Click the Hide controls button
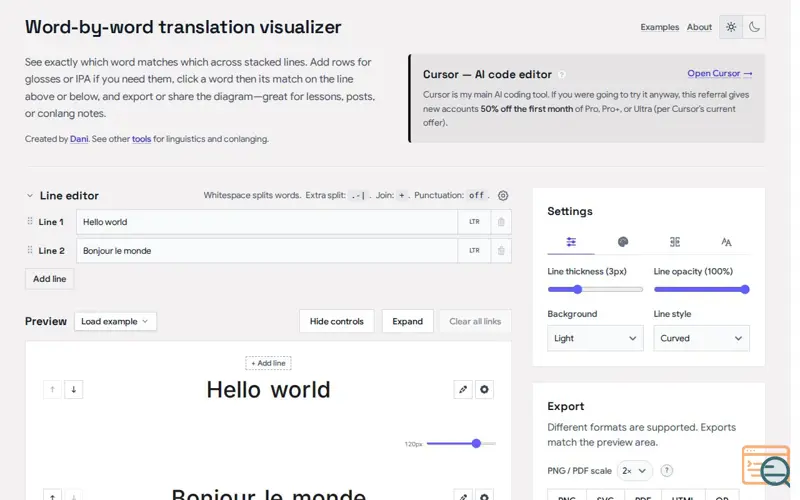 [x=337, y=321]
